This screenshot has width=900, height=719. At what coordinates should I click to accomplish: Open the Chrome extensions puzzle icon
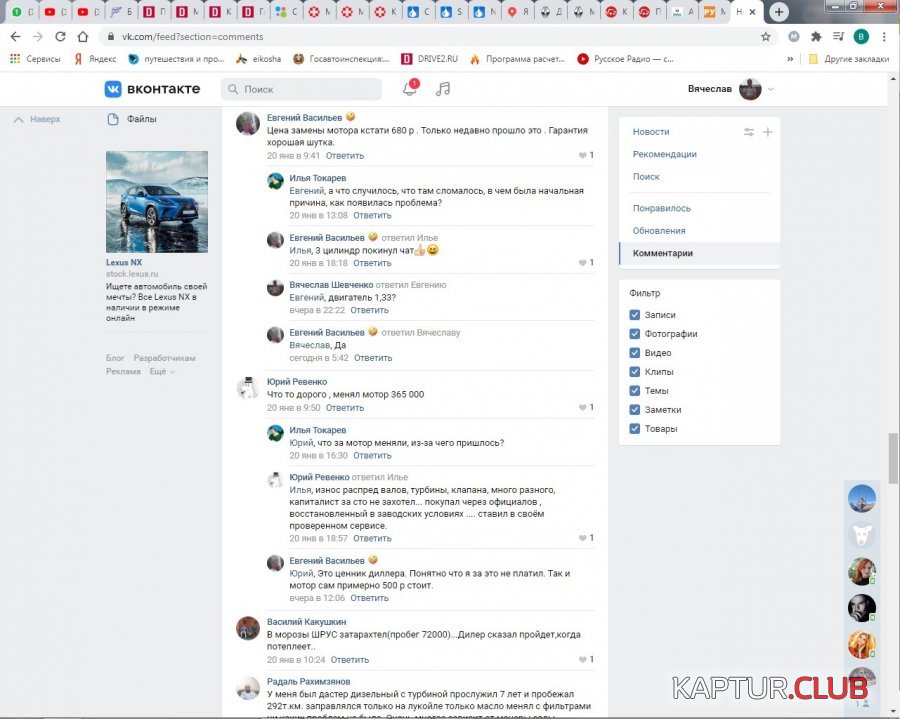[x=816, y=36]
